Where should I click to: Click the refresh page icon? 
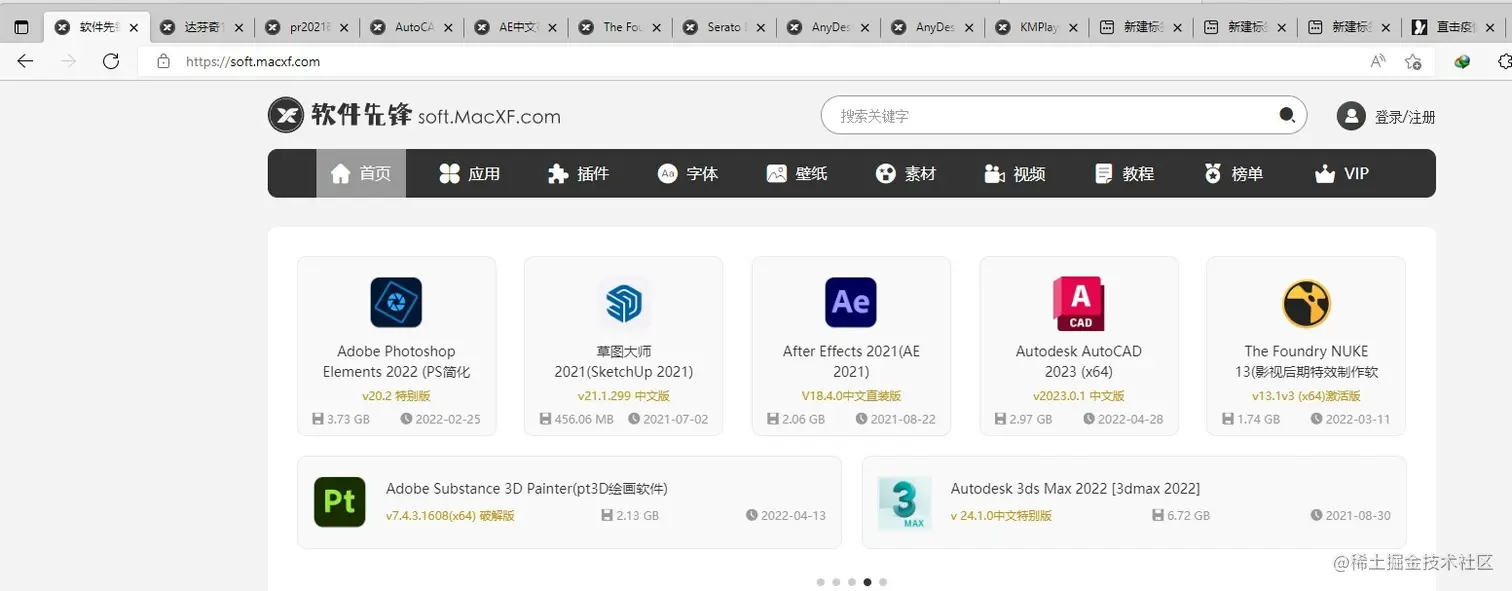(x=111, y=61)
